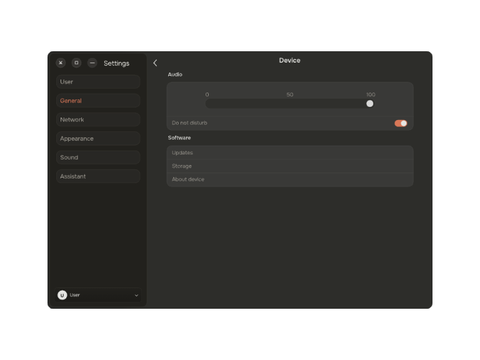Click the audio volume slider handle
This screenshot has width=480, height=360.
tap(370, 104)
